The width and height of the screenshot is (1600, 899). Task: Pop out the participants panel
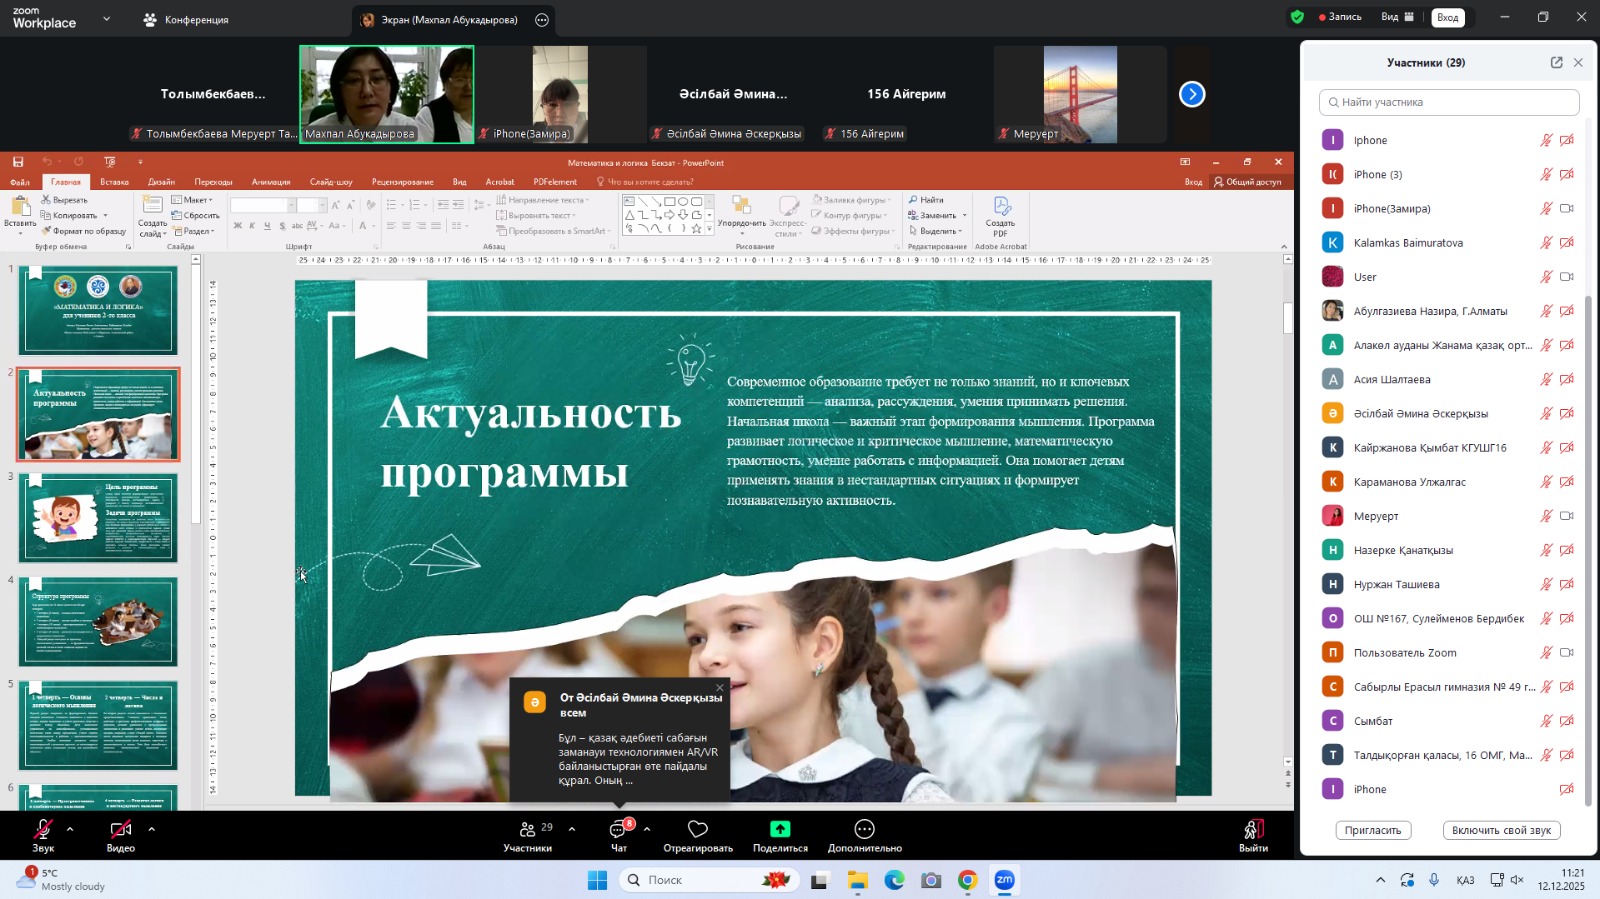1556,62
